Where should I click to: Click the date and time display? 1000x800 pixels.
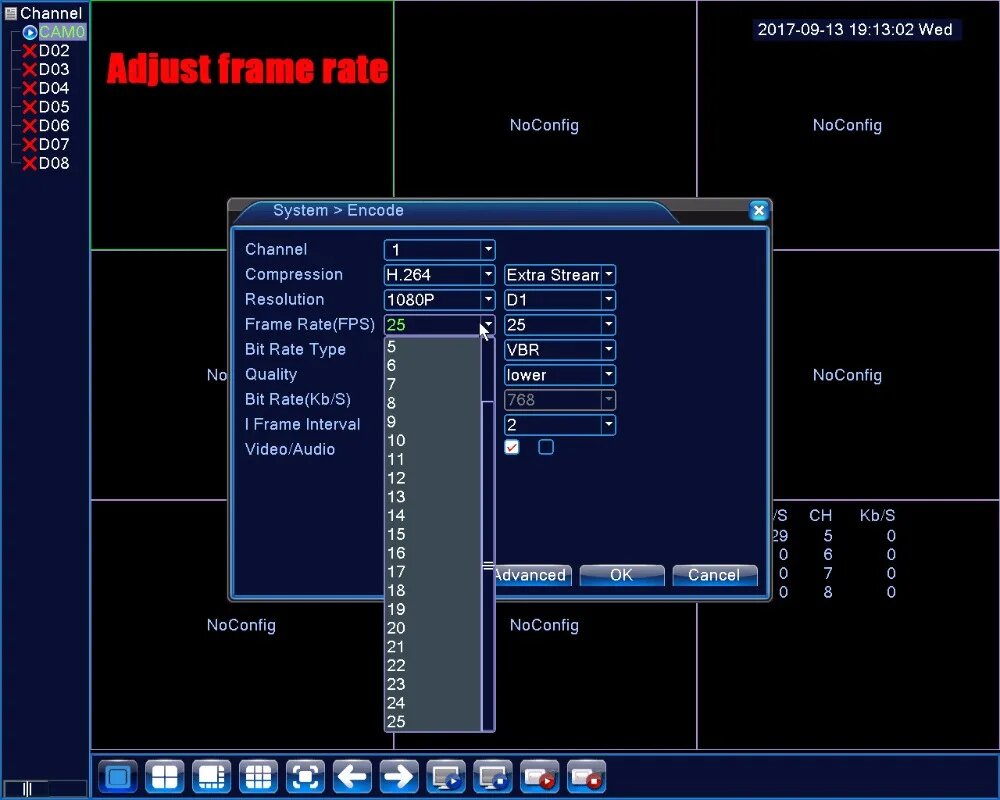(x=855, y=29)
